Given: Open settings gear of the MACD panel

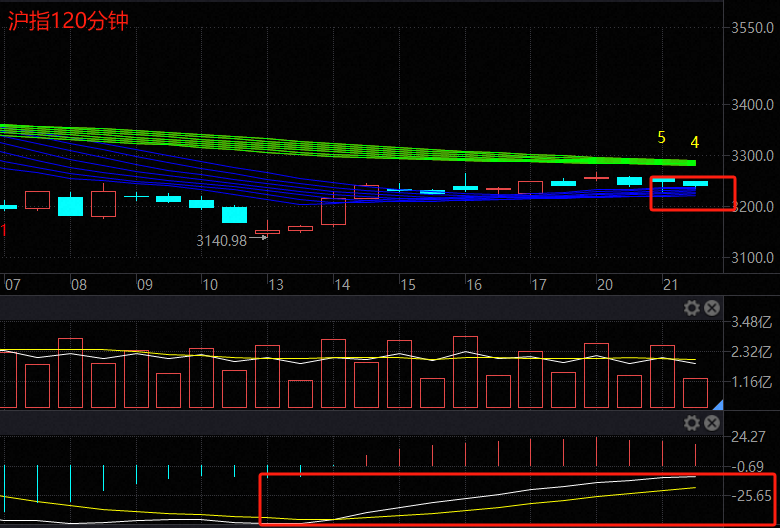Looking at the screenshot, I should click(x=691, y=423).
